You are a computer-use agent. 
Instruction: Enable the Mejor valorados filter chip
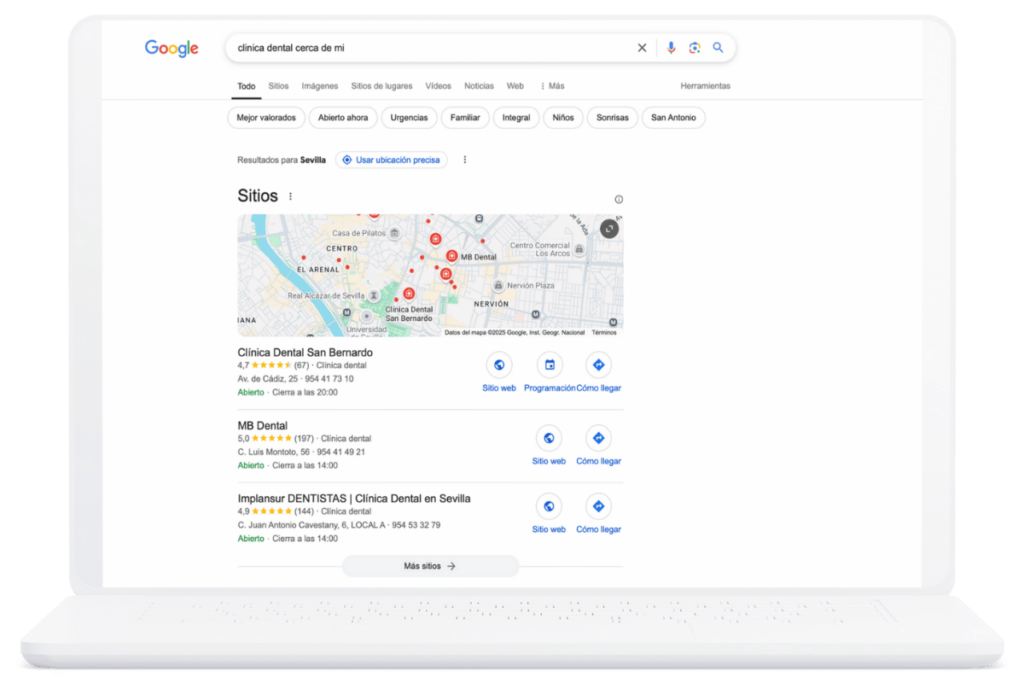click(x=267, y=118)
